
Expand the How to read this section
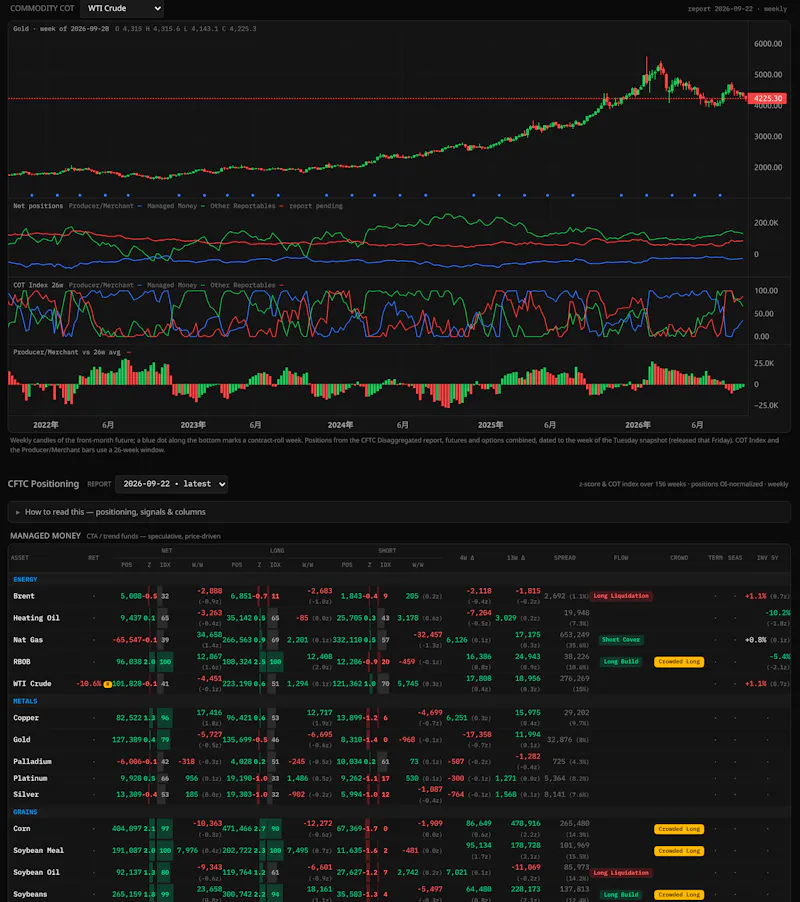coord(399,511)
